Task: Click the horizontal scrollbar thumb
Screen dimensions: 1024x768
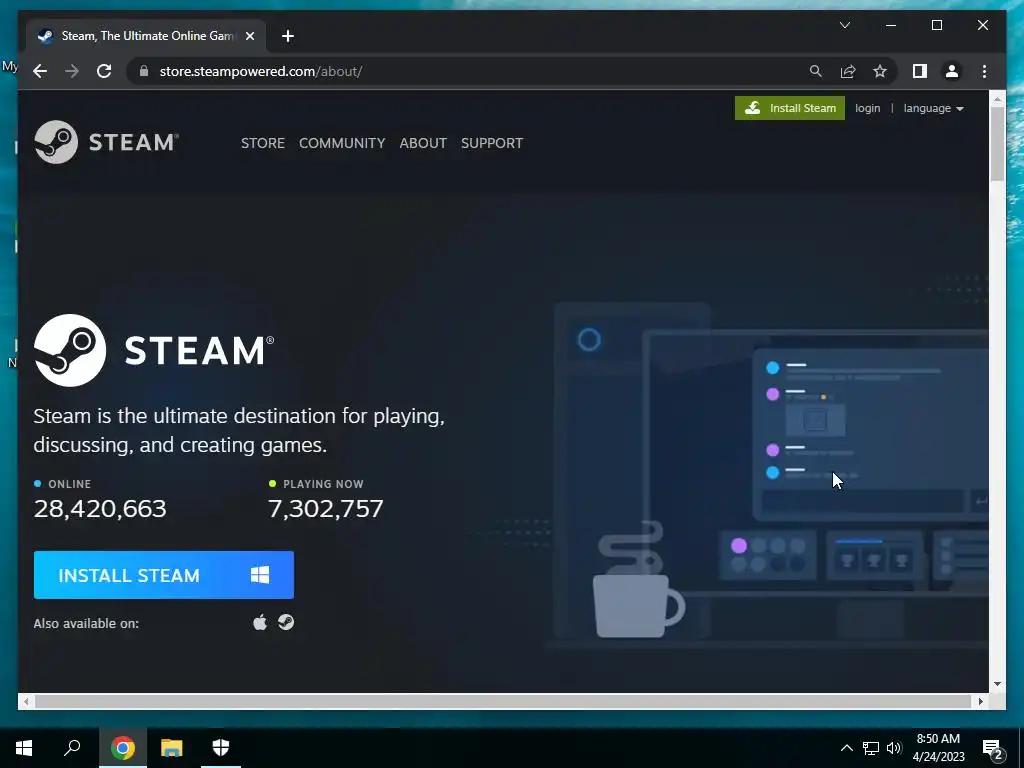Action: click(502, 701)
